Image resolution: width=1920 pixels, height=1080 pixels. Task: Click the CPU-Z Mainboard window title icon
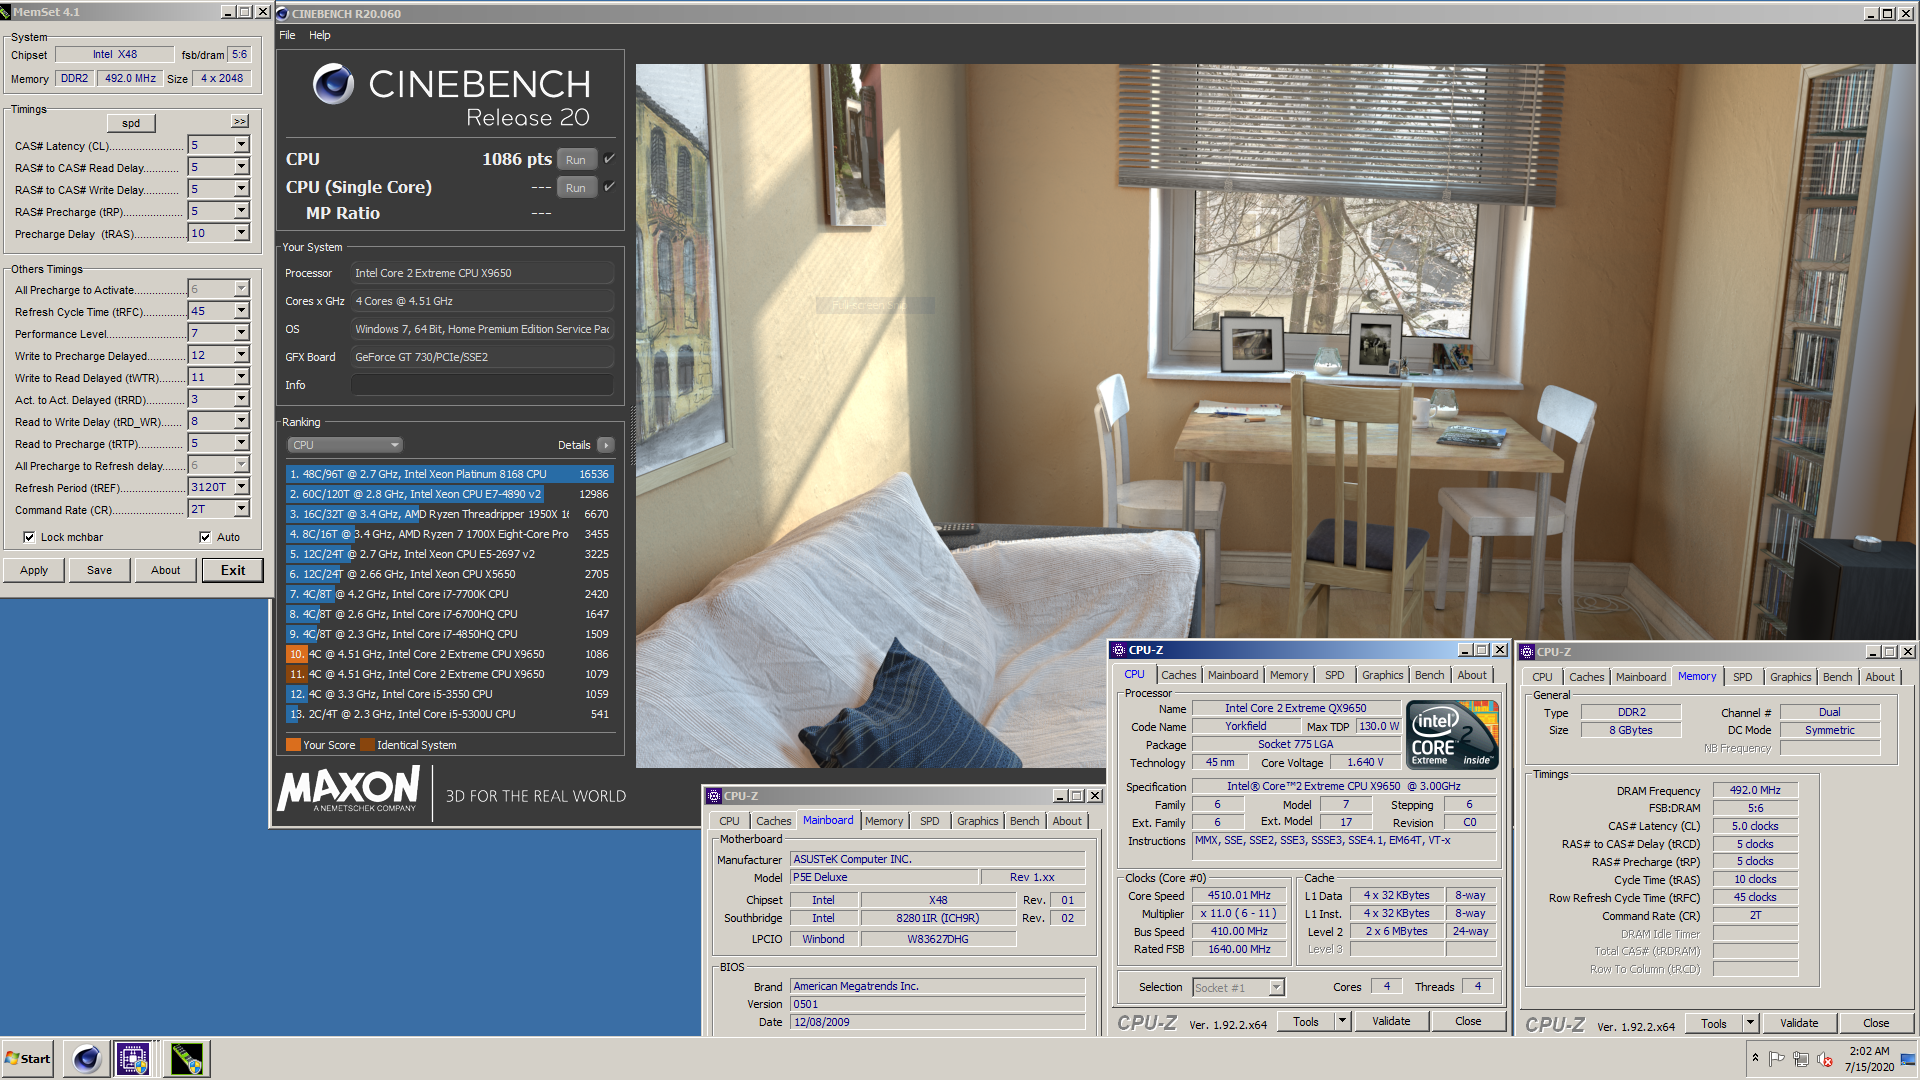(714, 796)
